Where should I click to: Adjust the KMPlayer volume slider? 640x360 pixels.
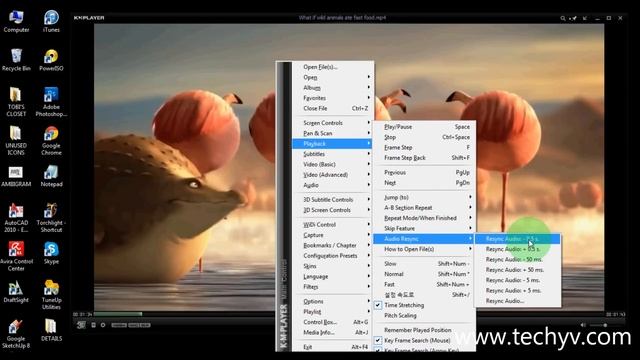[606, 325]
